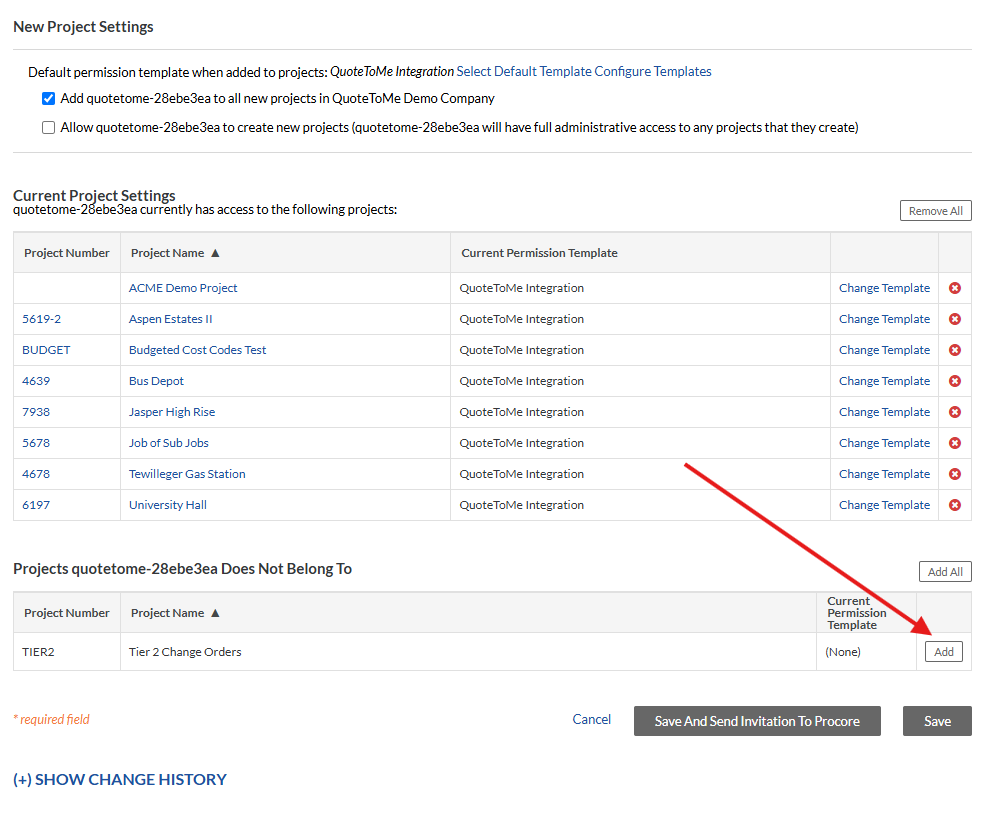Remove Bus Depot via red X icon

click(x=955, y=381)
